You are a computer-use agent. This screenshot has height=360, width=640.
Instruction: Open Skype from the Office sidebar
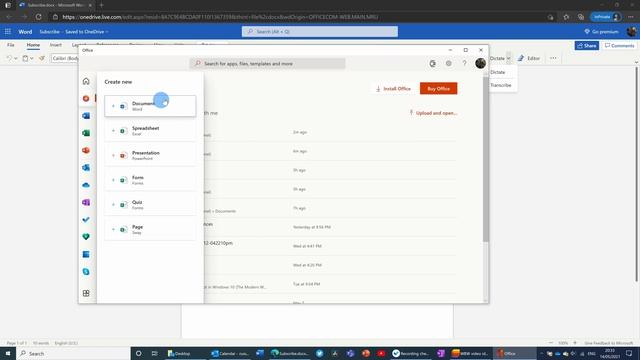pyautogui.click(x=86, y=271)
